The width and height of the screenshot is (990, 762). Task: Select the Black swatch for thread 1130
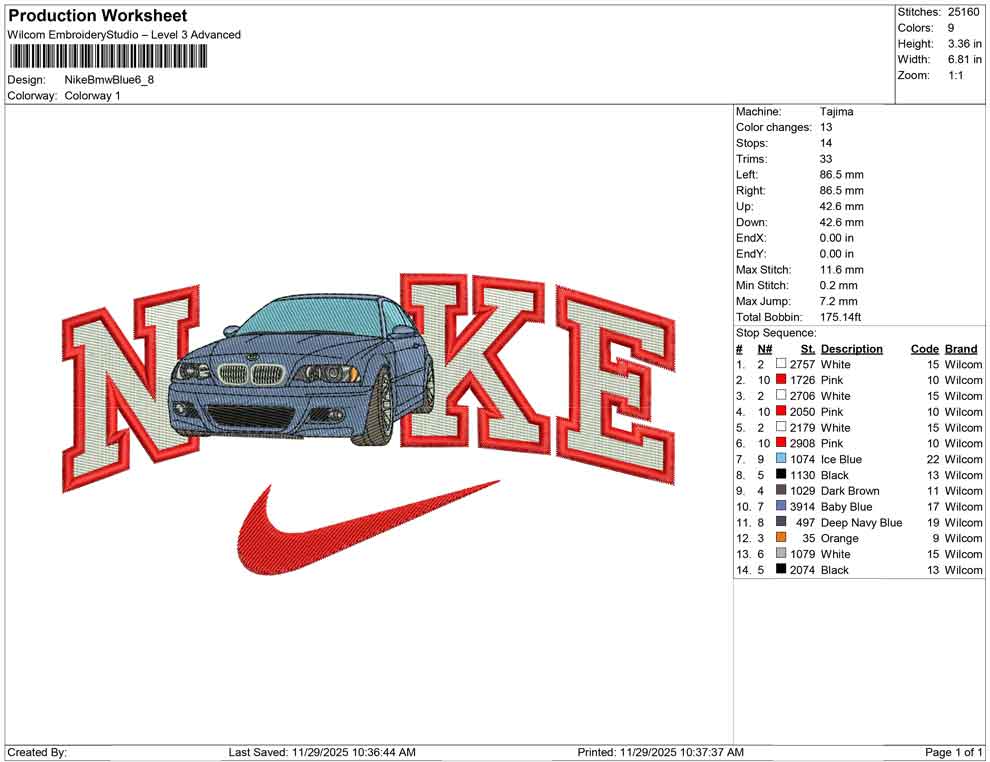(x=779, y=475)
